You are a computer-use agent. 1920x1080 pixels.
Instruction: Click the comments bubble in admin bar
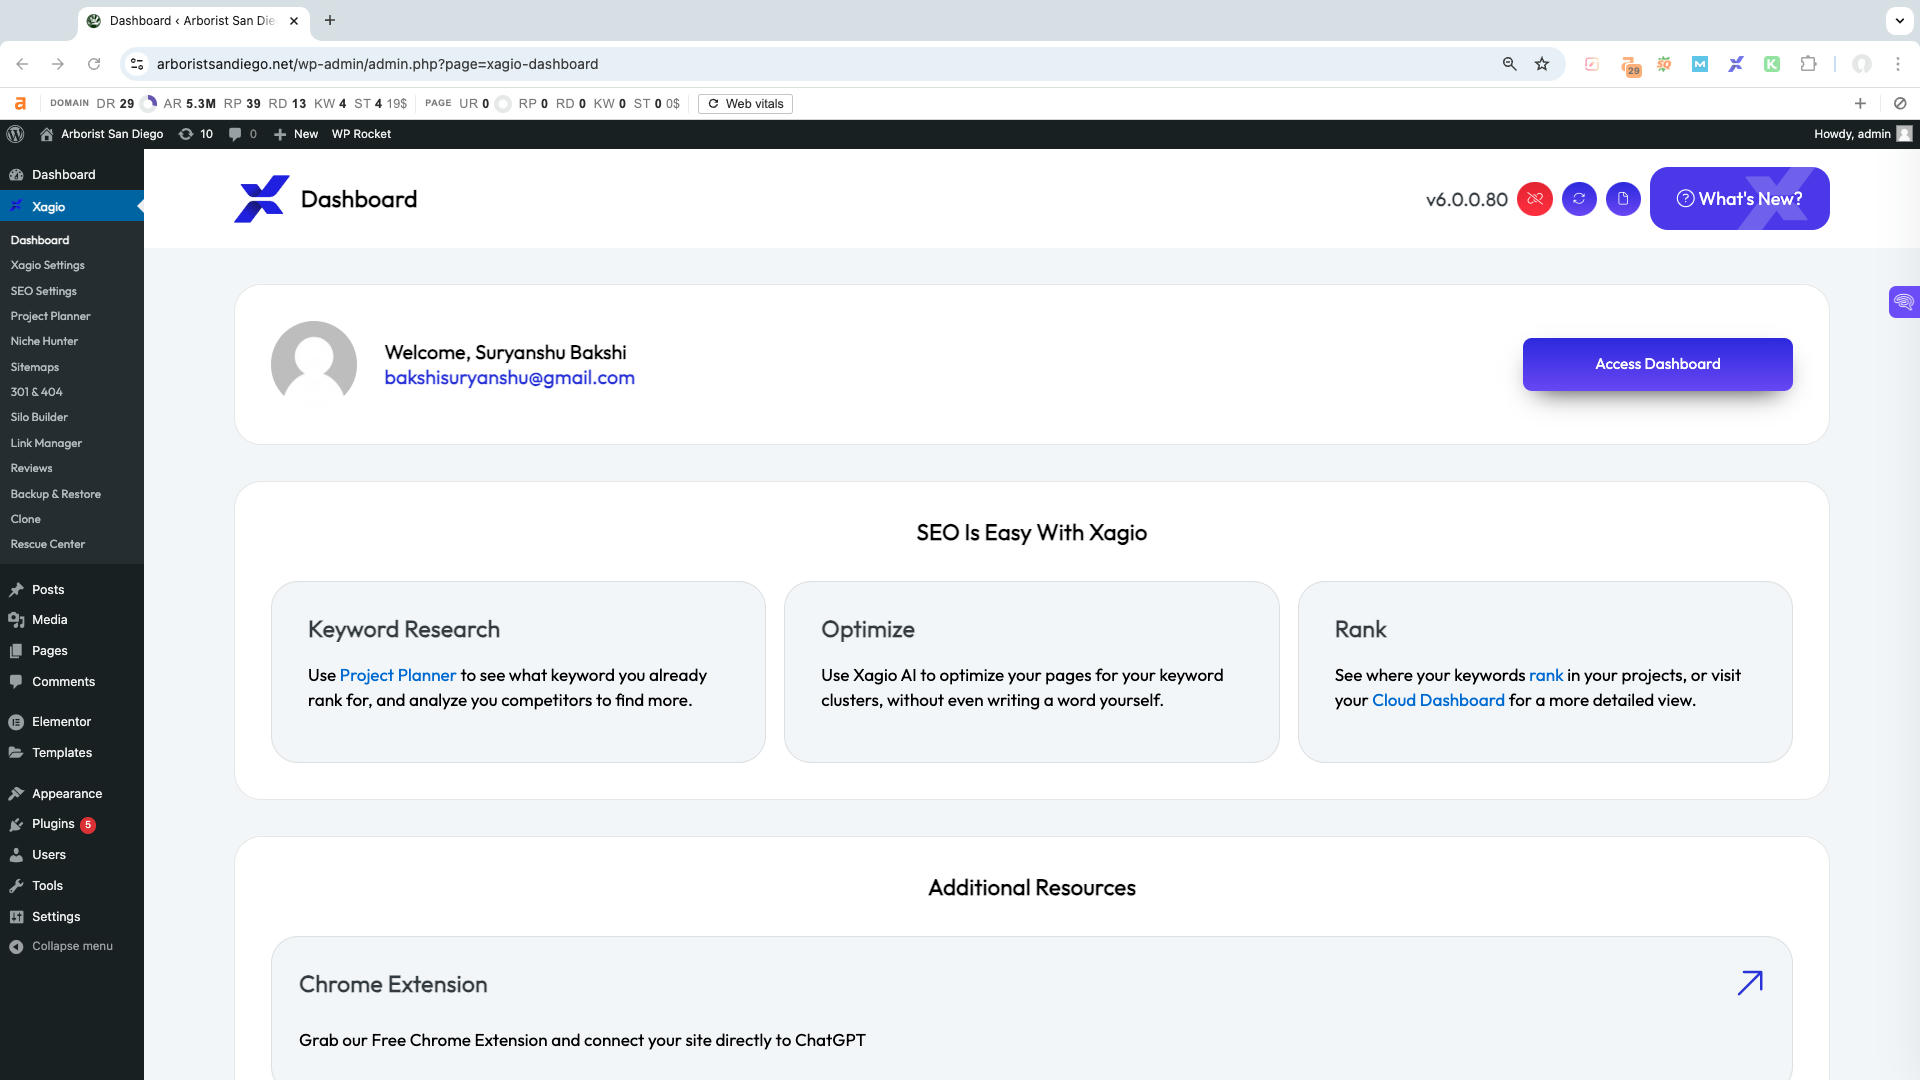(243, 134)
